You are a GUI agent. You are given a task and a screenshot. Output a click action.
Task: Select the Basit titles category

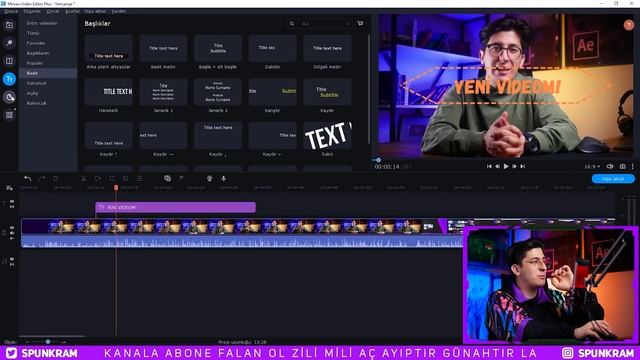pyautogui.click(x=48, y=73)
